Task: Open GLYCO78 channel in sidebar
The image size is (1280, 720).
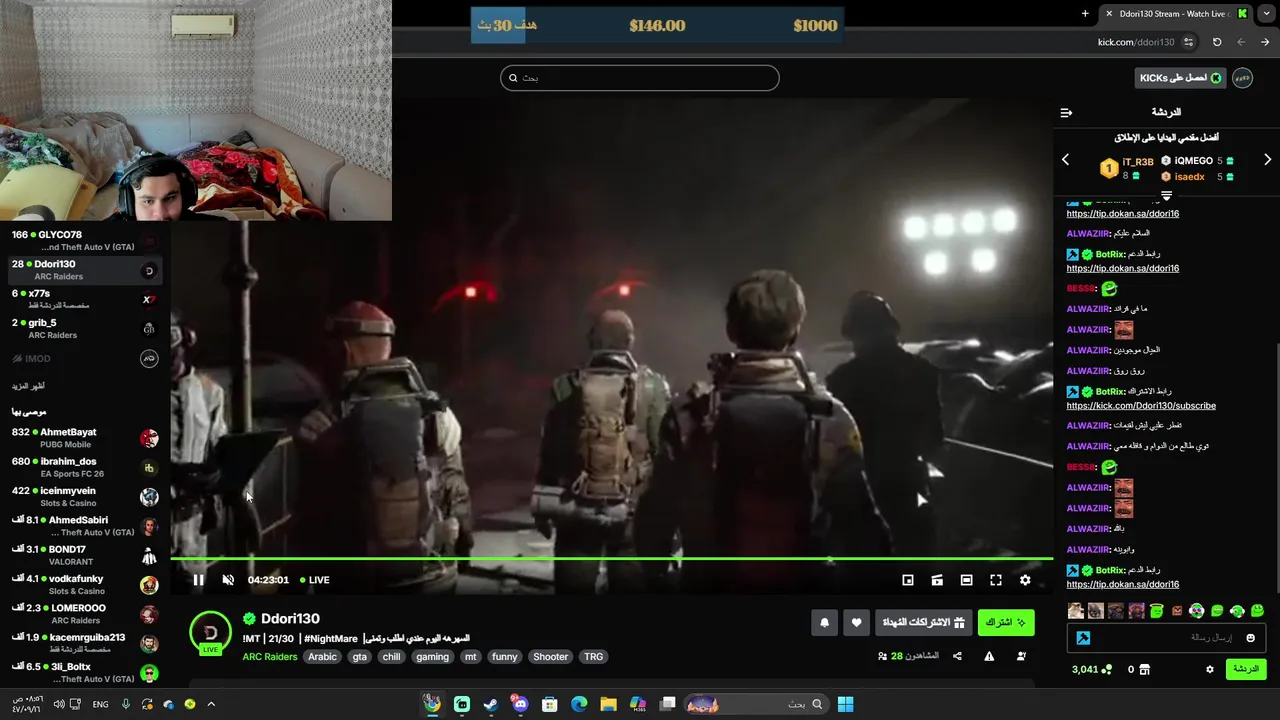Action: [x=85, y=241]
